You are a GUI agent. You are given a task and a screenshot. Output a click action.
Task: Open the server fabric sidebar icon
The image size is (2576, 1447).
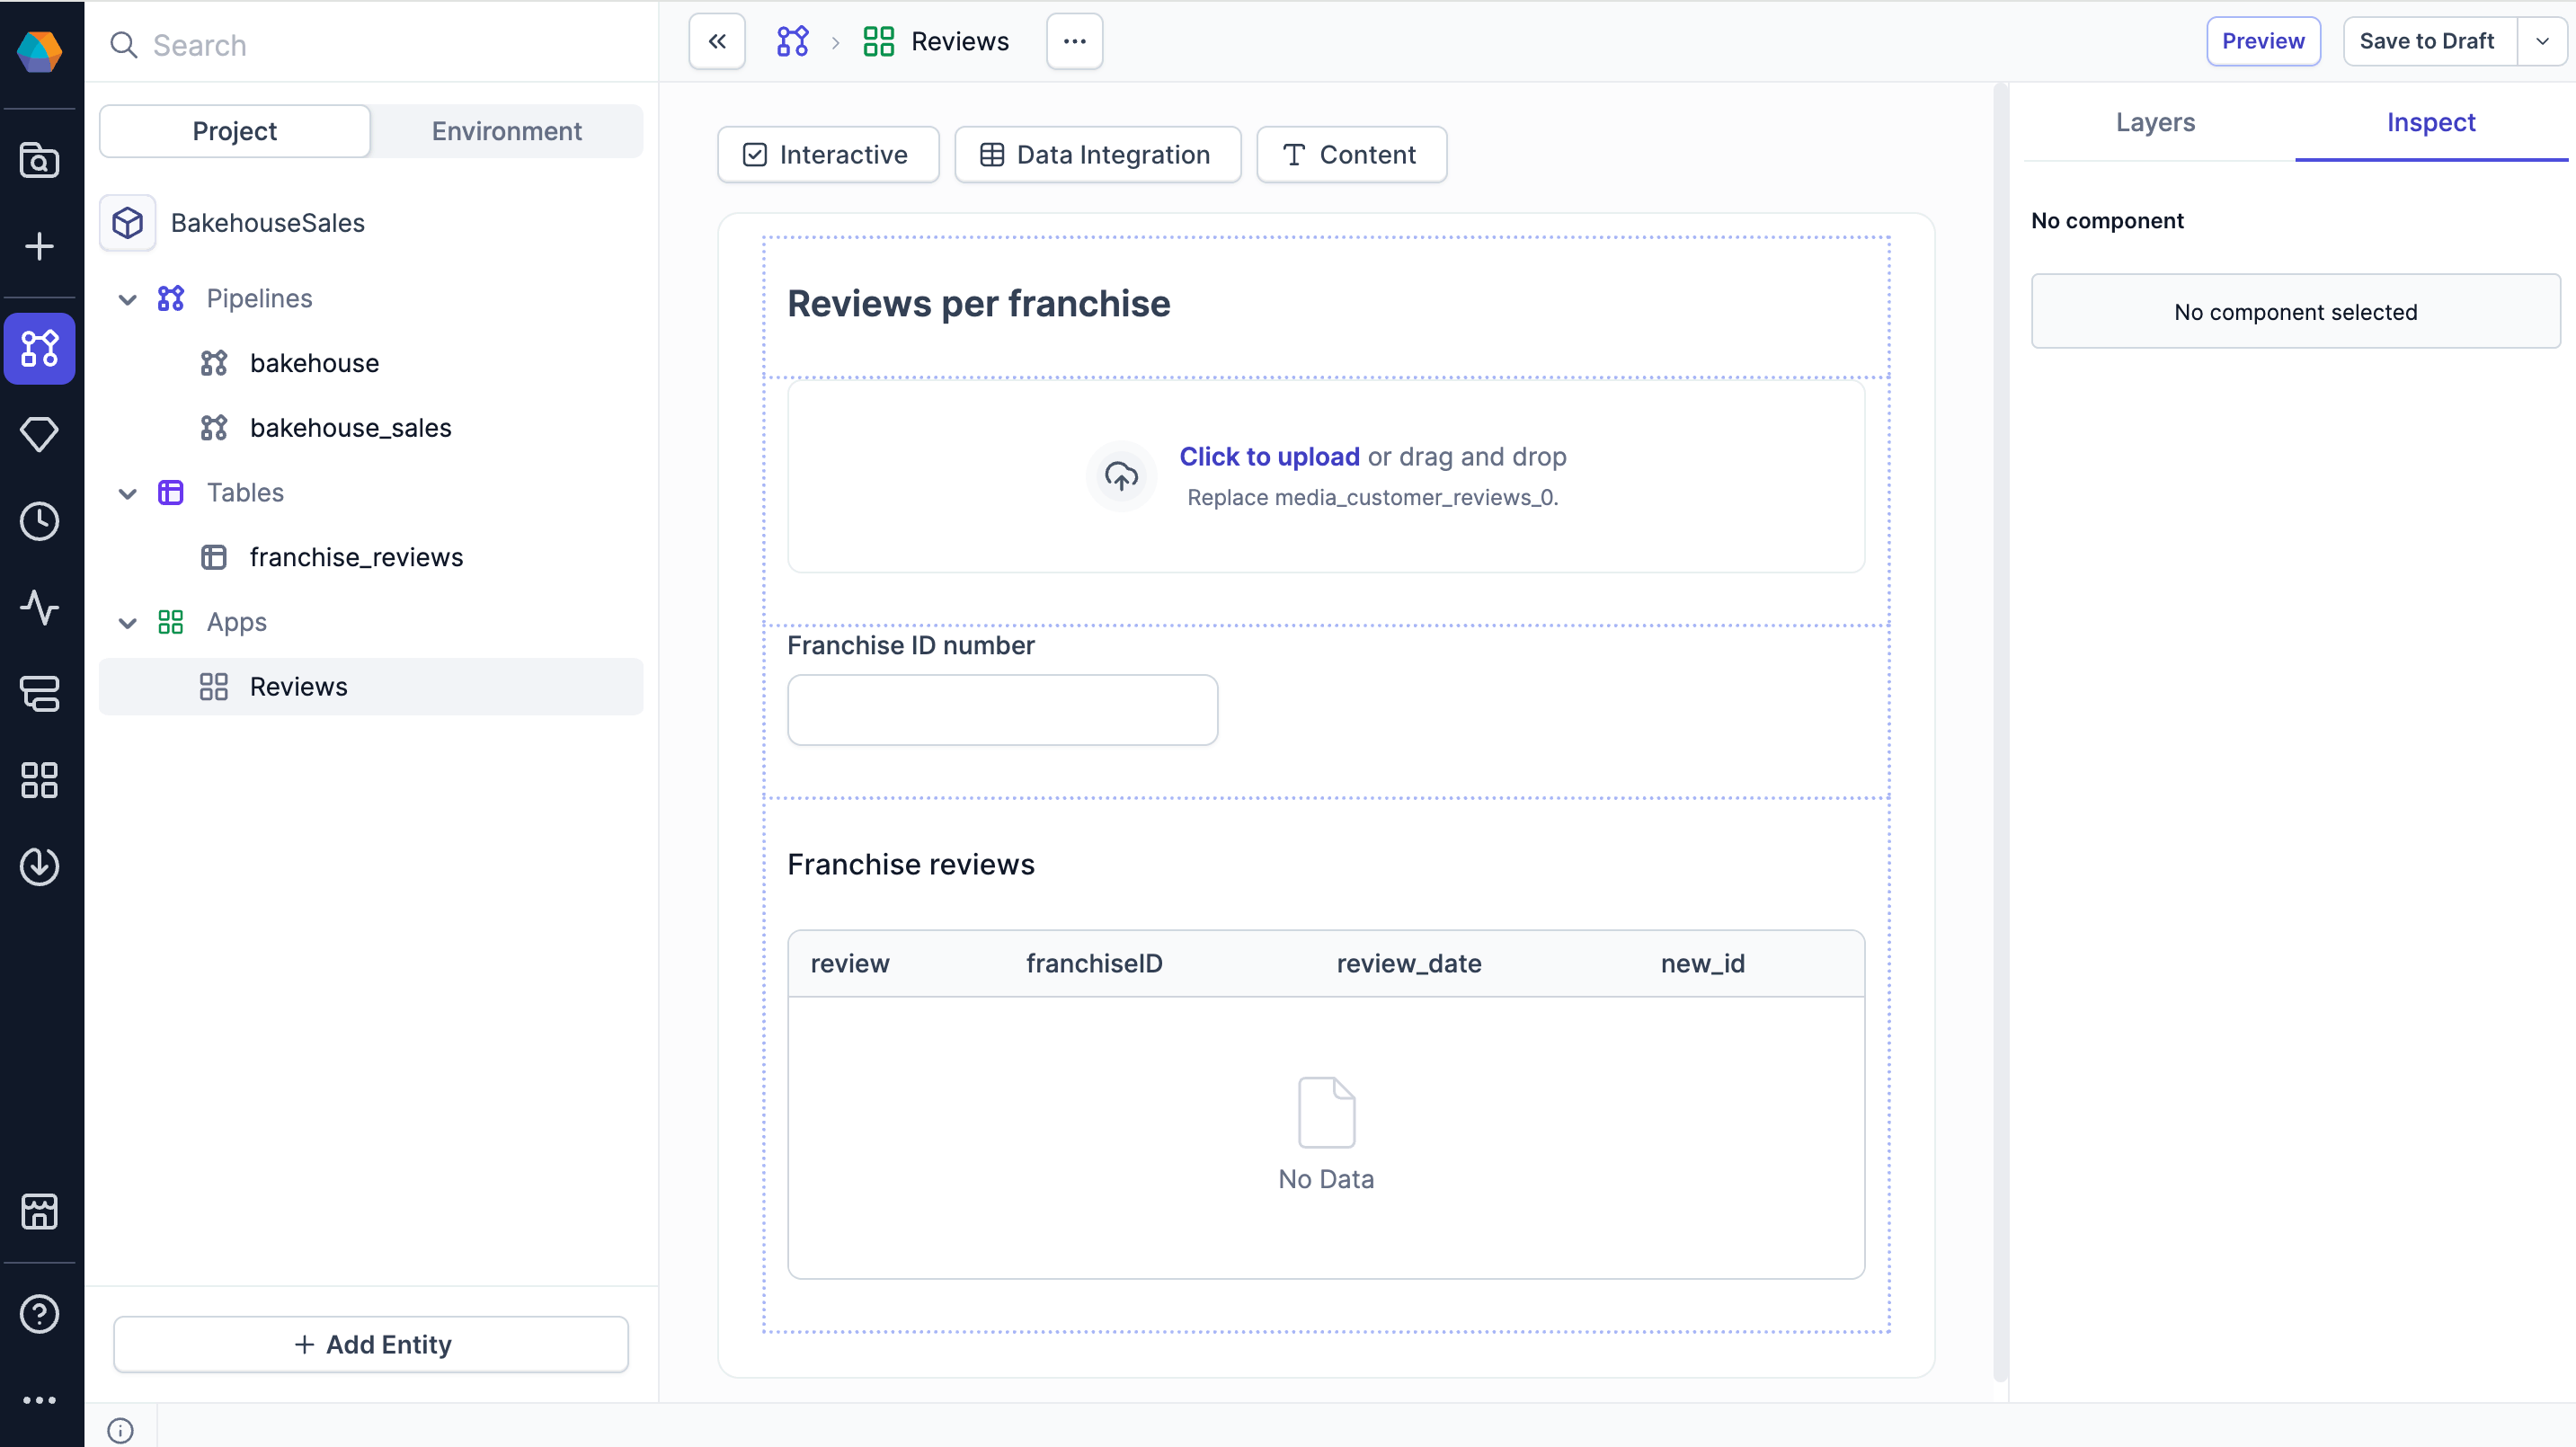coord(40,693)
